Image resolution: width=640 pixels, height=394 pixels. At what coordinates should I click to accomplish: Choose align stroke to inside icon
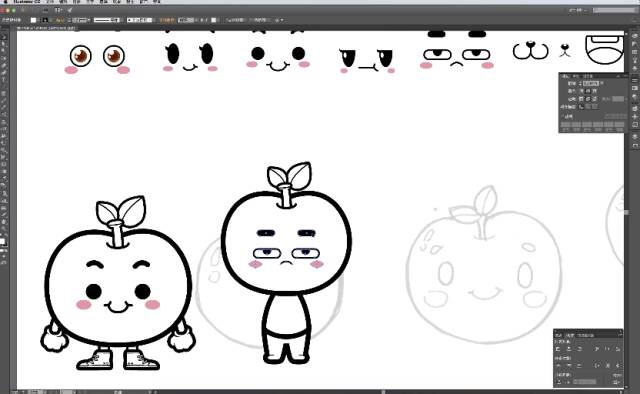[x=588, y=107]
